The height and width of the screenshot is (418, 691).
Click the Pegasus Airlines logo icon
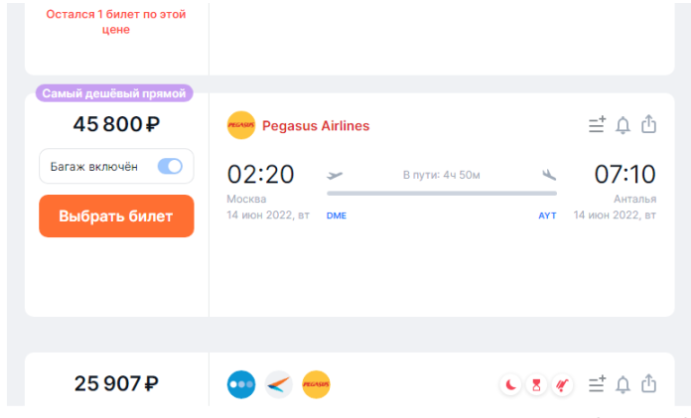coord(241,126)
